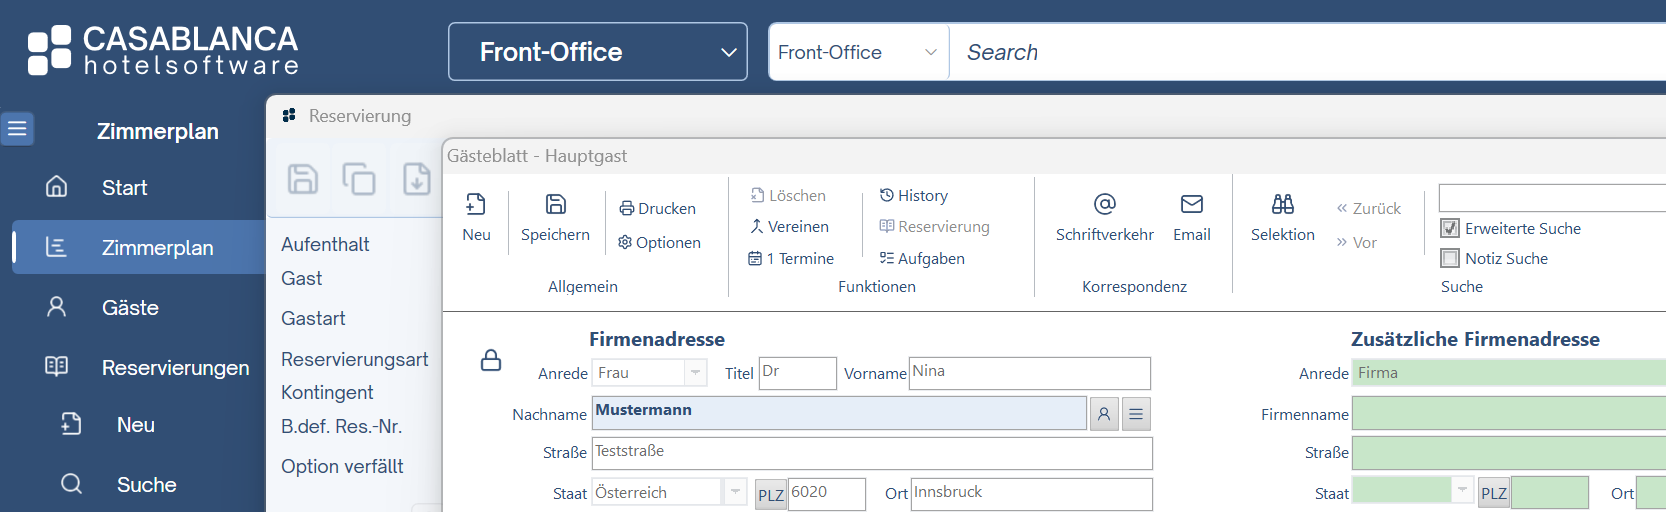The width and height of the screenshot is (1666, 515).
Task: Disable the Erweiterte Suche checkbox
Action: coord(1450,228)
